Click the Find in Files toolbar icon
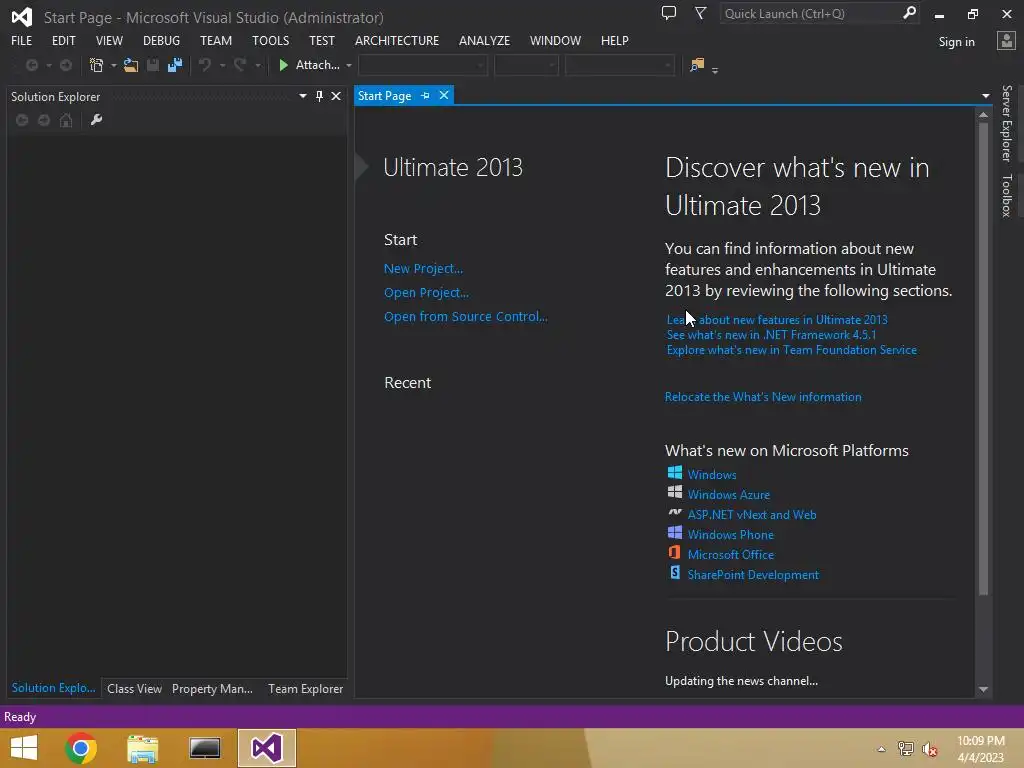Screen dimensions: 1024x768 click(x=697, y=65)
